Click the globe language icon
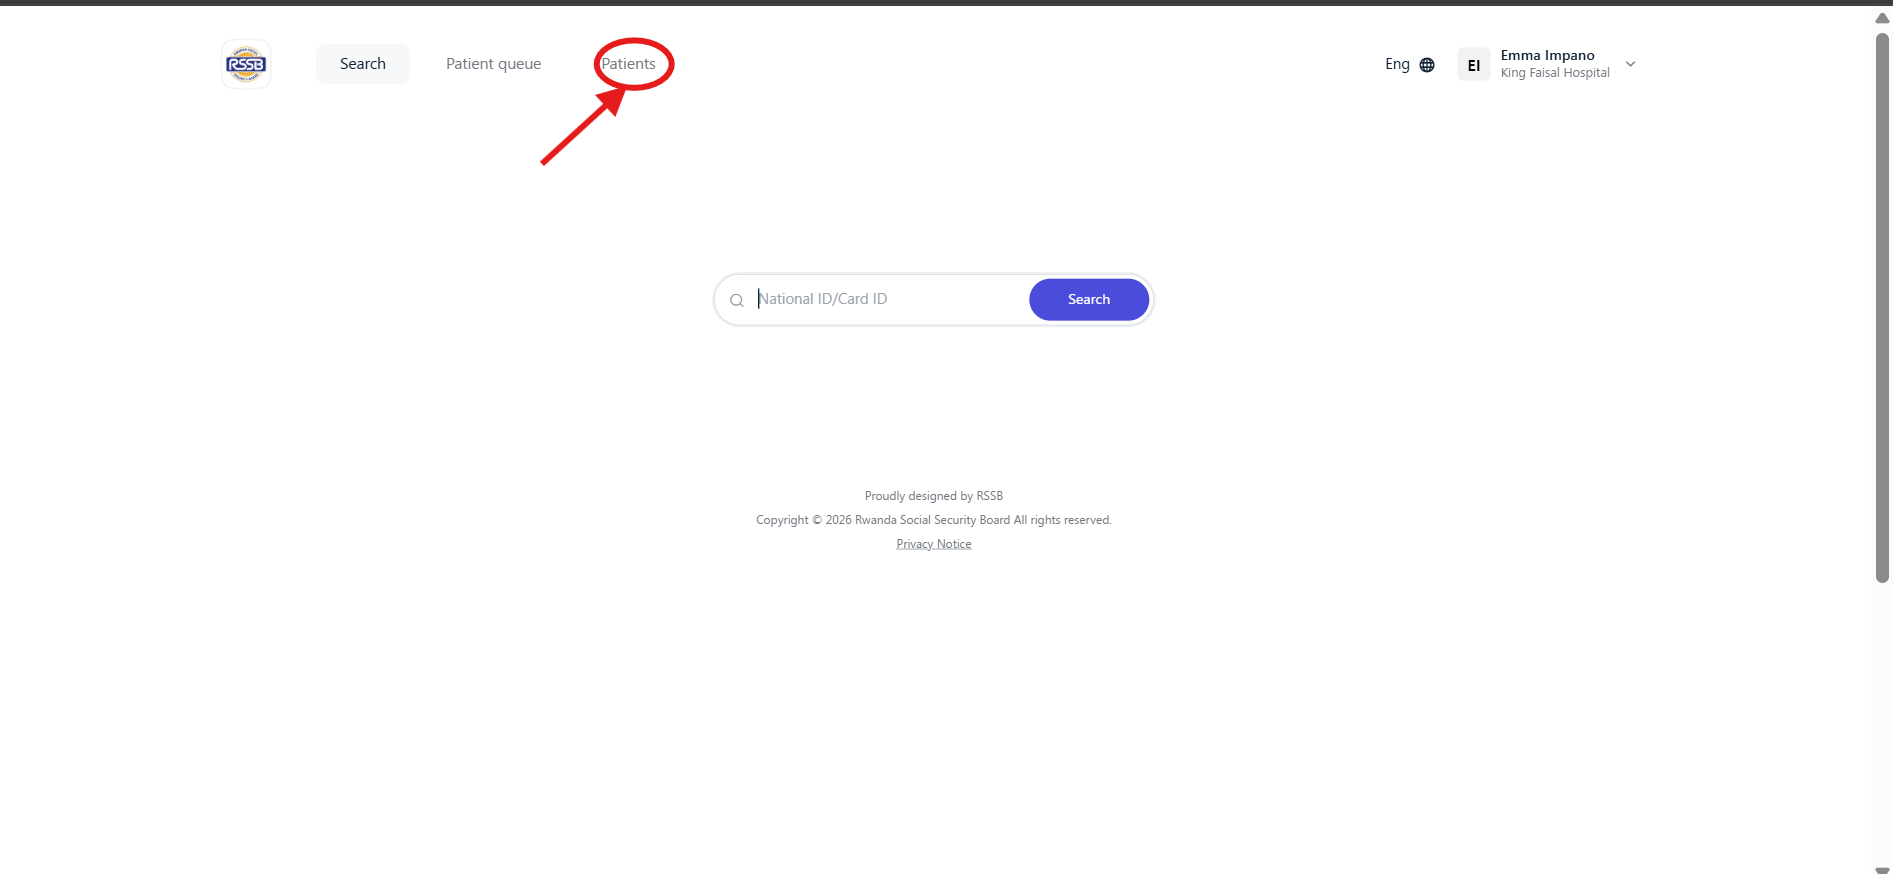 1427,65
